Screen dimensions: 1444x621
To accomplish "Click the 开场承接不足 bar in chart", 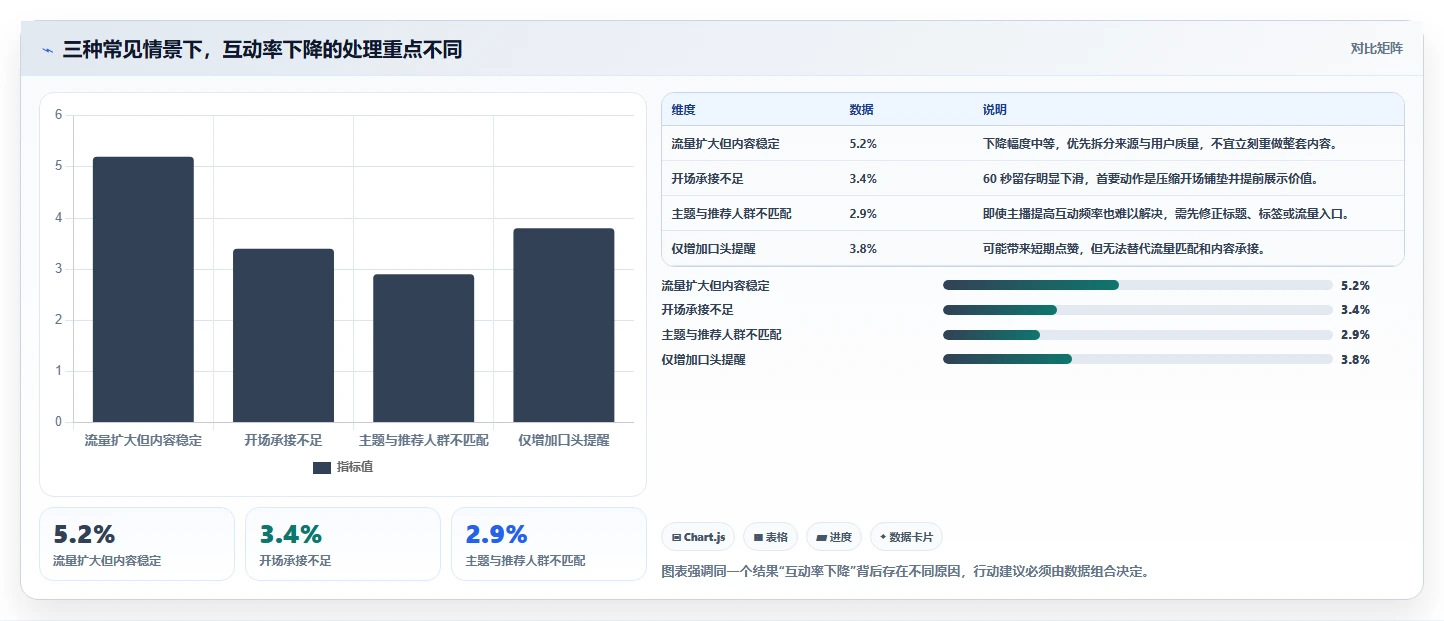I will (283, 335).
